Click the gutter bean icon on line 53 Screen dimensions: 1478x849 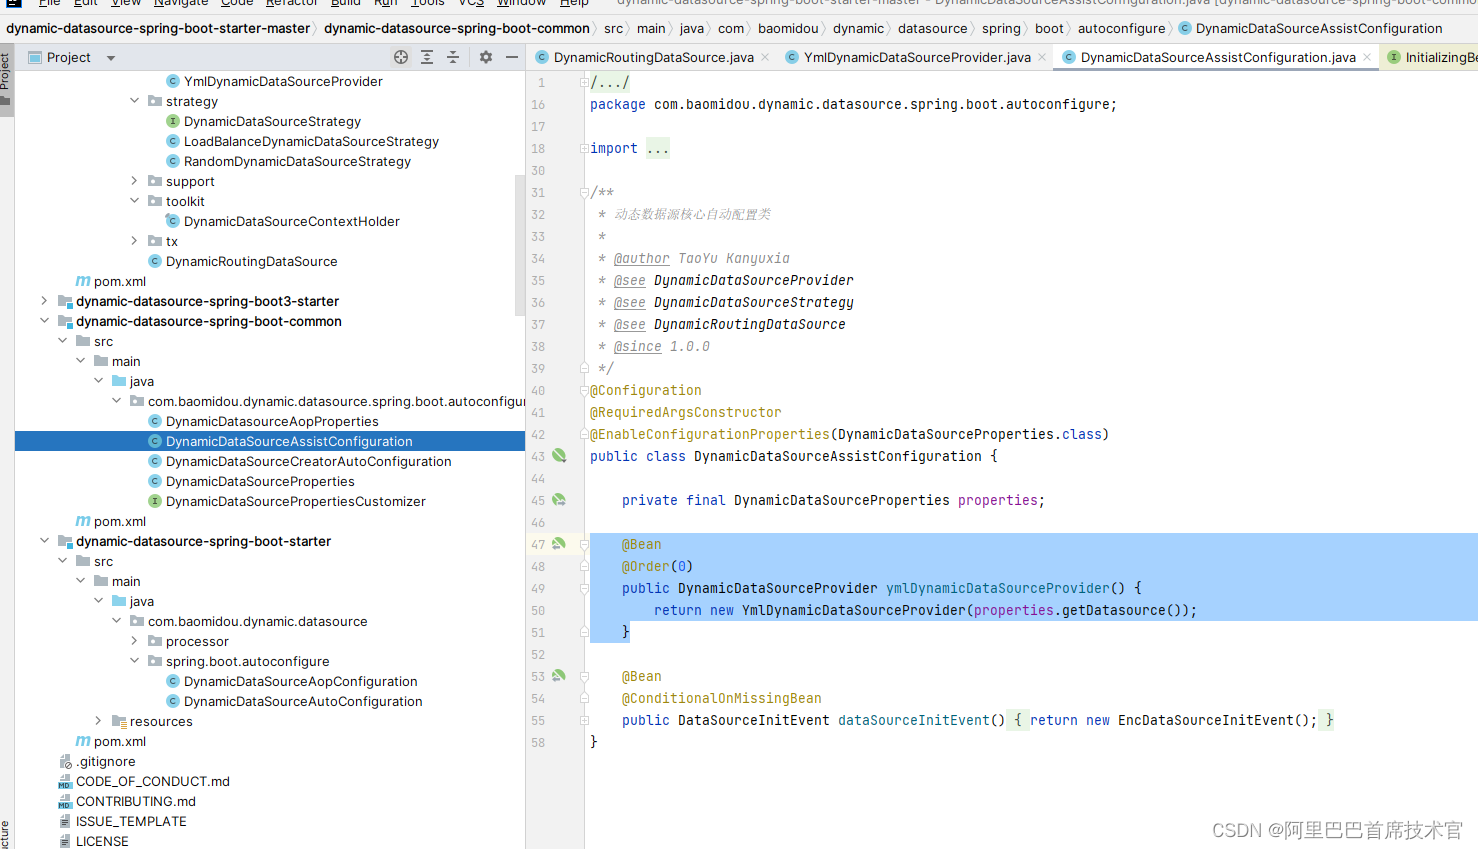[x=559, y=676]
